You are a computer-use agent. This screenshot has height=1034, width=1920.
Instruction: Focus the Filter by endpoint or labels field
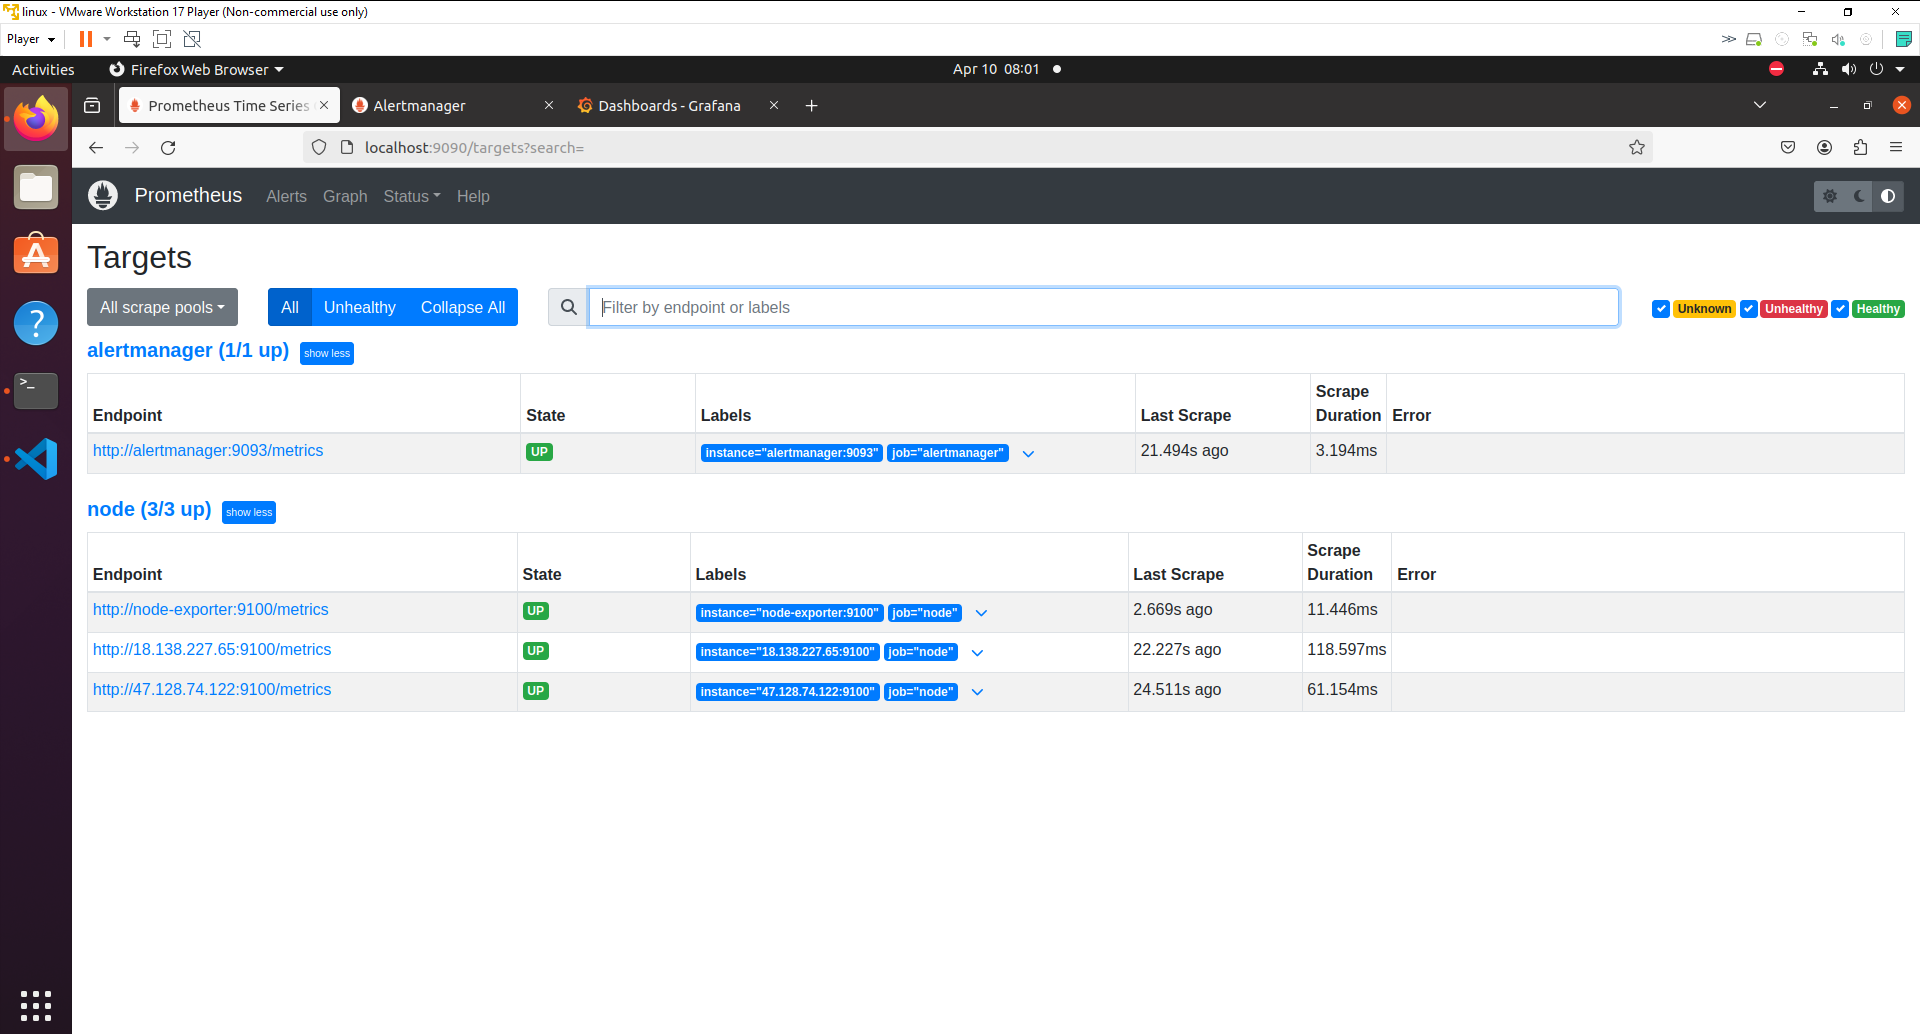click(x=1103, y=307)
